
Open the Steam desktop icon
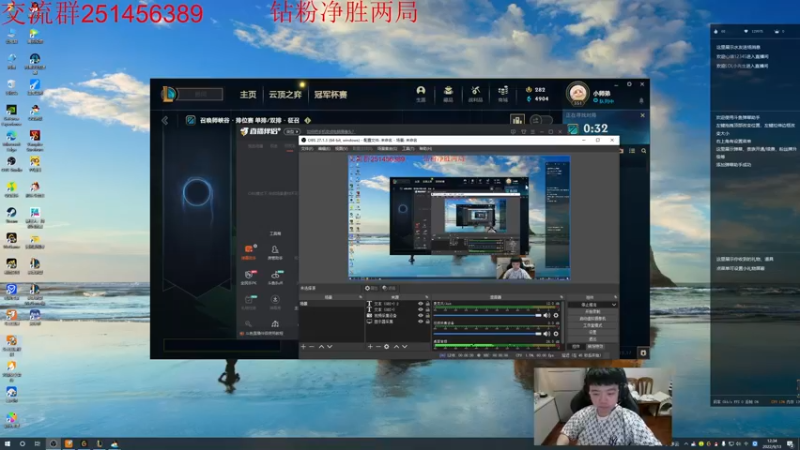[x=11, y=212]
